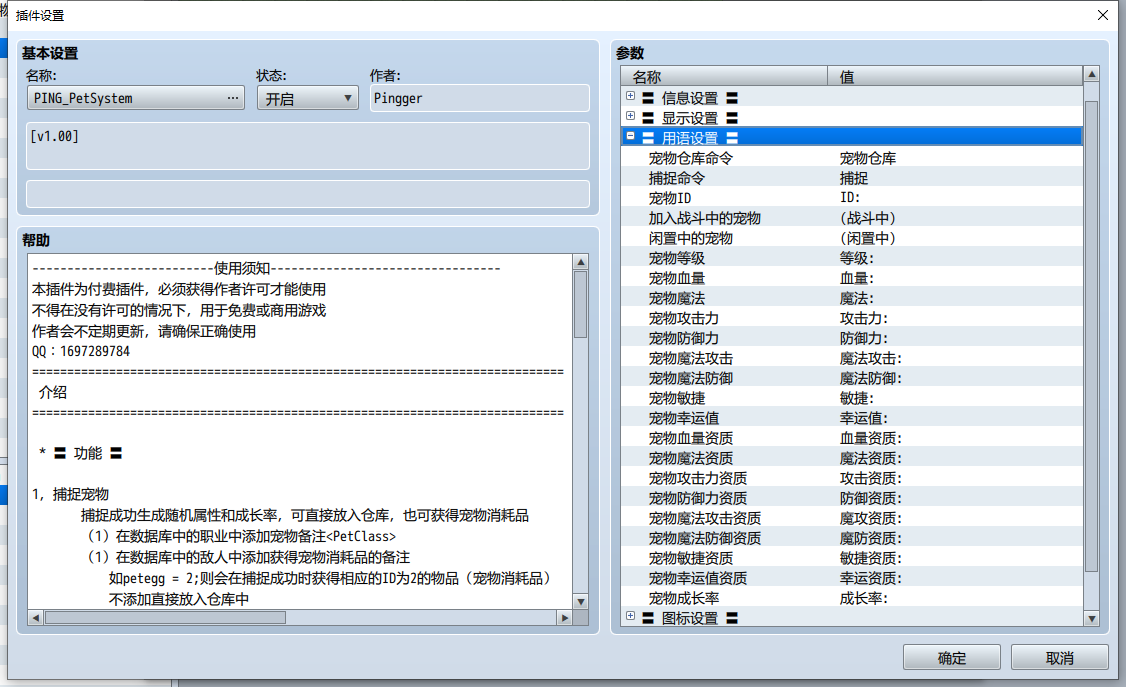Click the value cell 攻击力:
The height and width of the screenshot is (687, 1126).
864,318
